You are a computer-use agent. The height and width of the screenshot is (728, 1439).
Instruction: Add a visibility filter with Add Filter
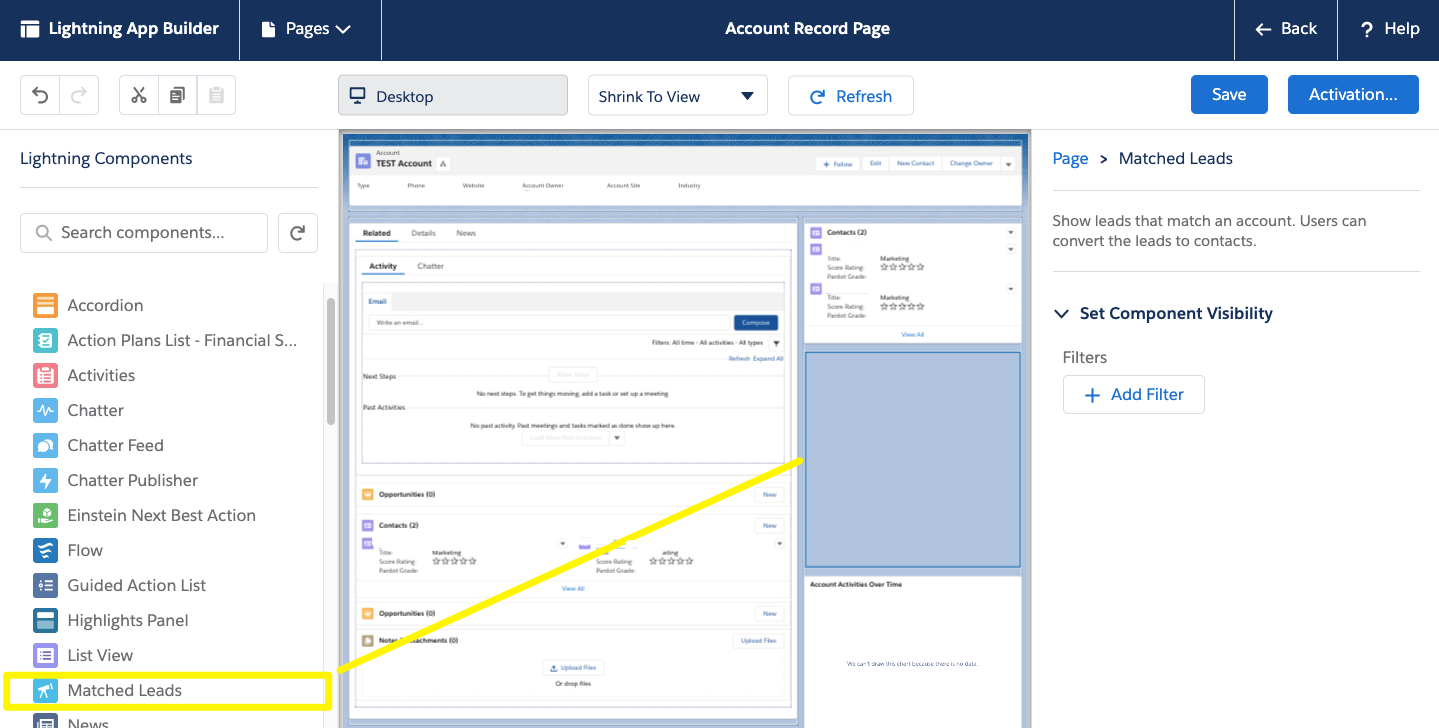click(1134, 394)
